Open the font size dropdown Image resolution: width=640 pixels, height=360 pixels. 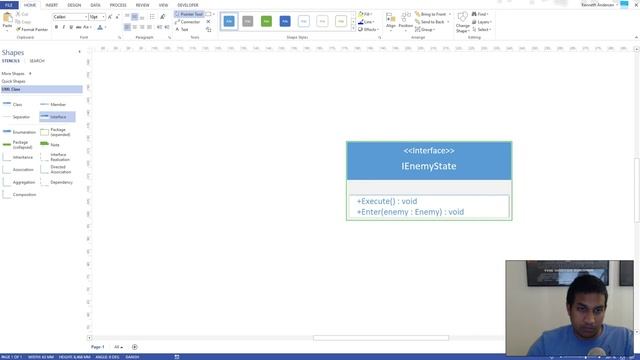tap(103, 17)
